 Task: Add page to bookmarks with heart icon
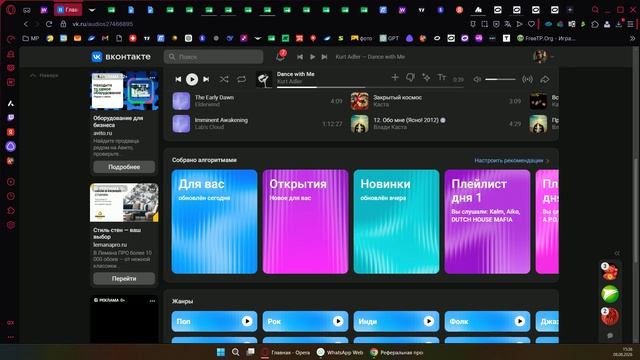click(531, 24)
